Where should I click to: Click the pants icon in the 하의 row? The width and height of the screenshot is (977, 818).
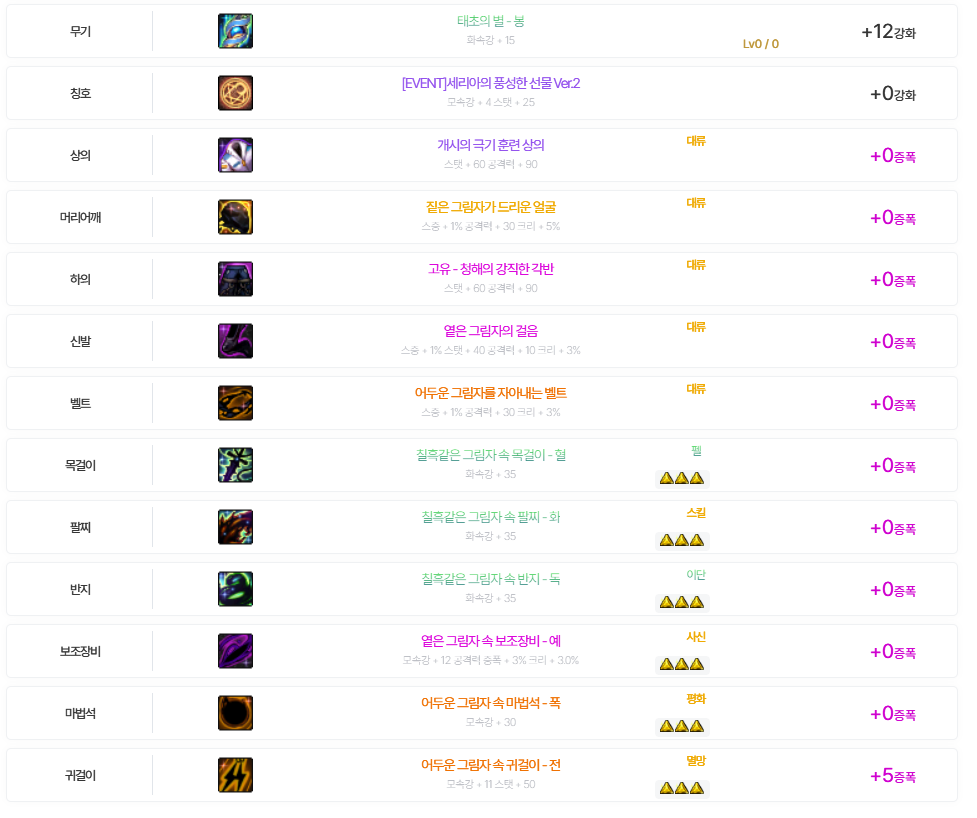pyautogui.click(x=235, y=279)
